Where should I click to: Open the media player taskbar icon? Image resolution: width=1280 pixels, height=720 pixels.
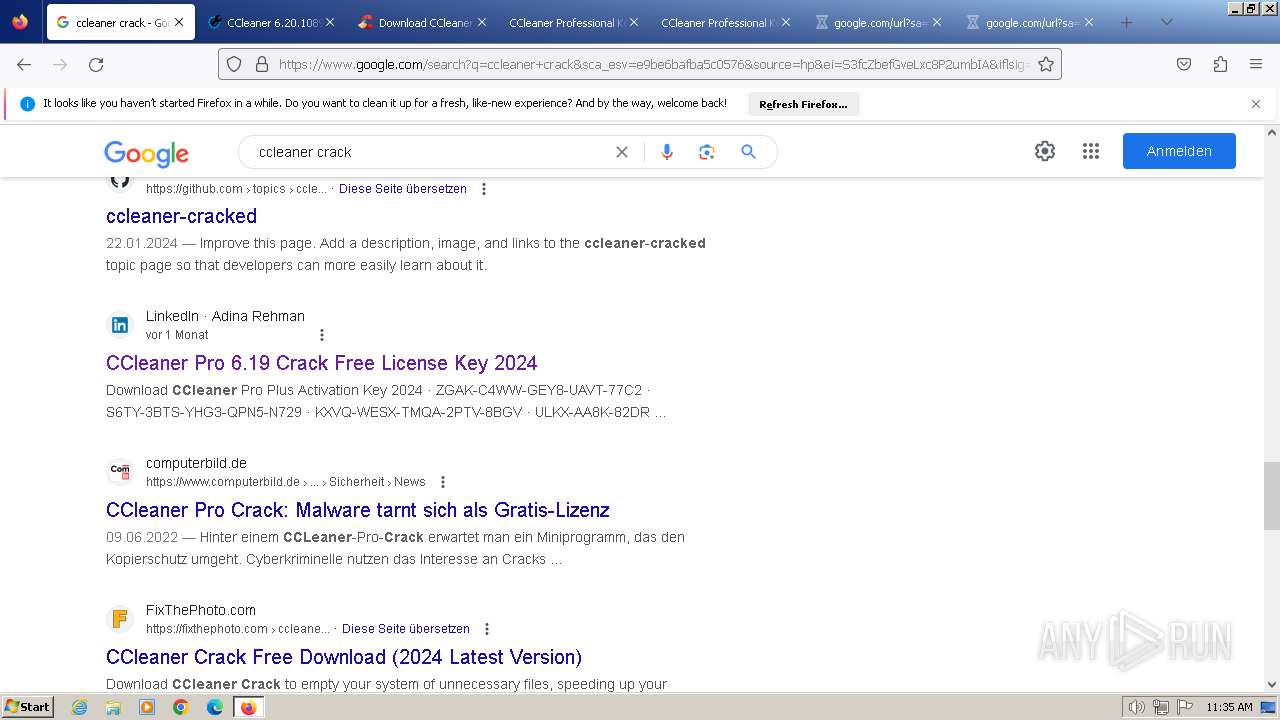[147, 707]
